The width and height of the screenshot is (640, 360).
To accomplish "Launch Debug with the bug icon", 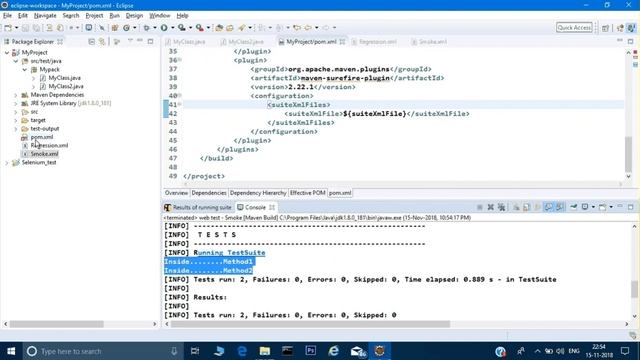I will tap(146, 28).
